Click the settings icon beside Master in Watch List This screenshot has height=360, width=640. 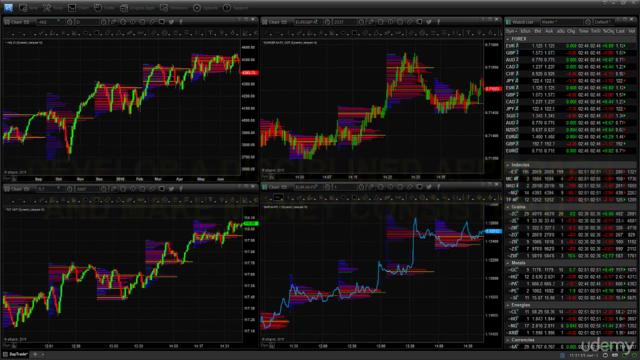588,22
